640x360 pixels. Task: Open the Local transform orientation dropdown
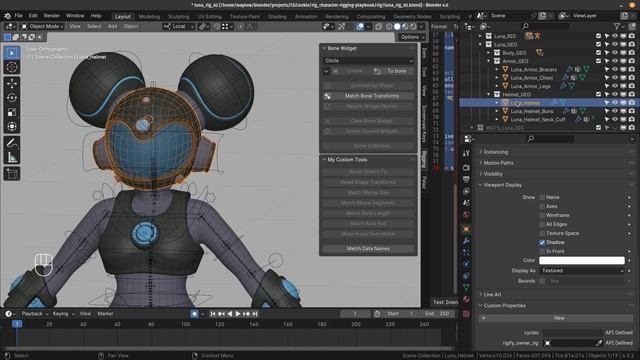(179, 27)
